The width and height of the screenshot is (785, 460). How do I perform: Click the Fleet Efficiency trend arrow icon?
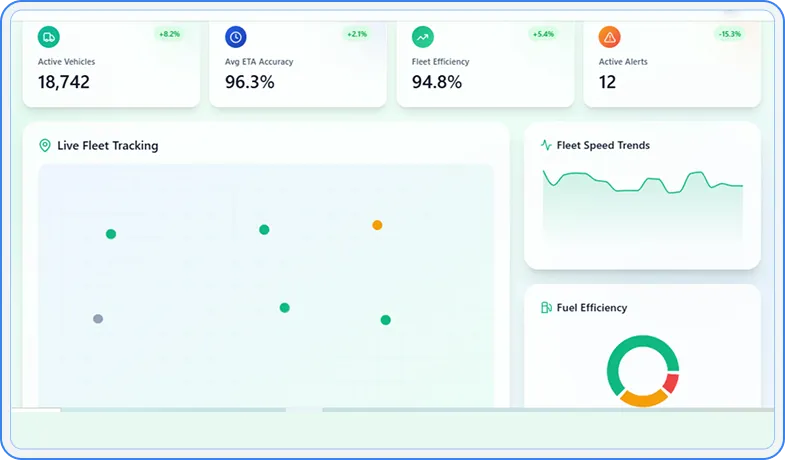(x=422, y=37)
